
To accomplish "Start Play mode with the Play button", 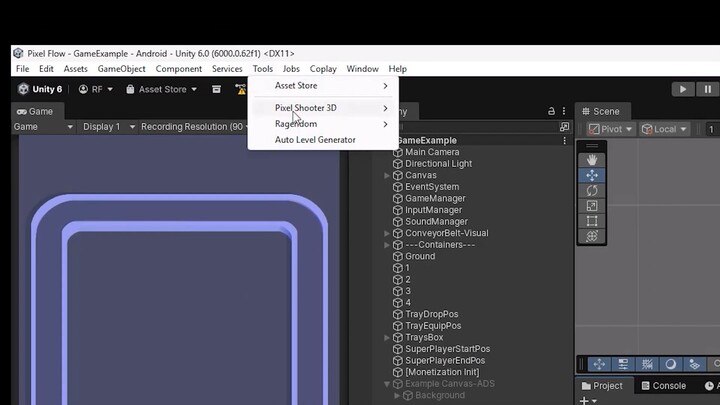I will click(683, 89).
